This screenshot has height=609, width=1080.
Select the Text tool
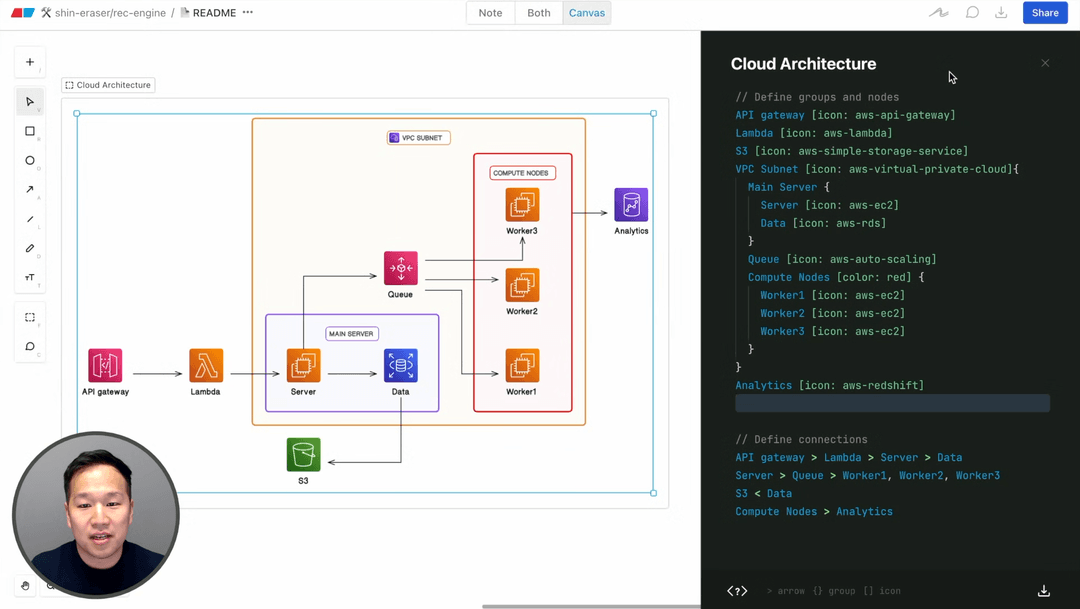click(x=30, y=277)
